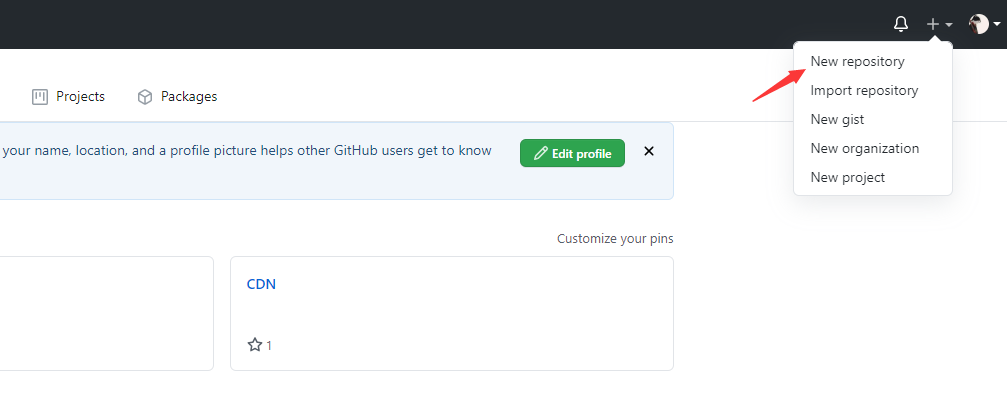Open the CDN repository link
Viewport: 1007px width, 414px height.
pos(261,284)
